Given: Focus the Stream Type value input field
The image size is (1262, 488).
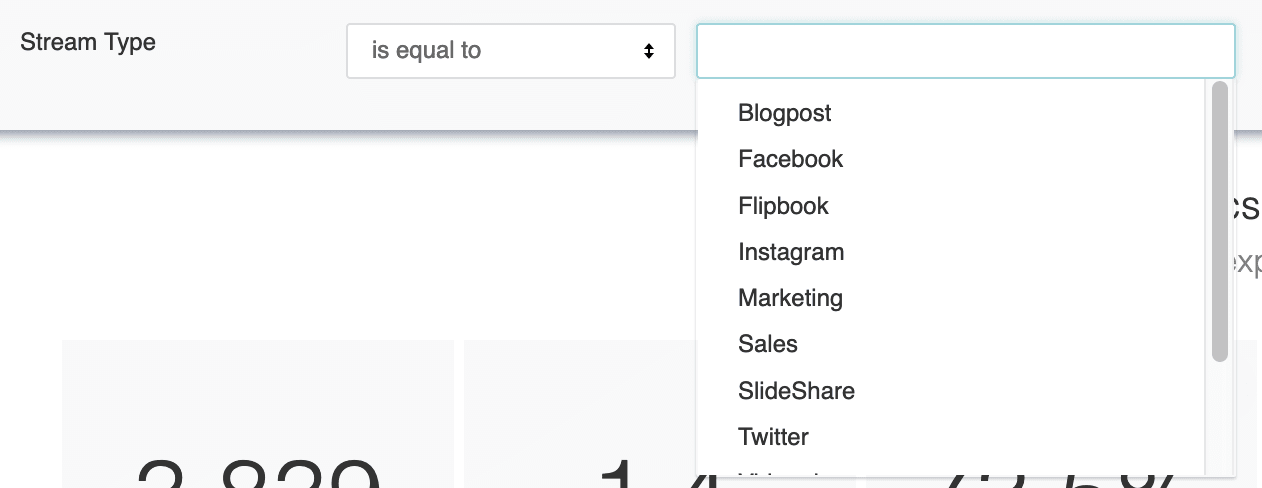Looking at the screenshot, I should pos(966,51).
